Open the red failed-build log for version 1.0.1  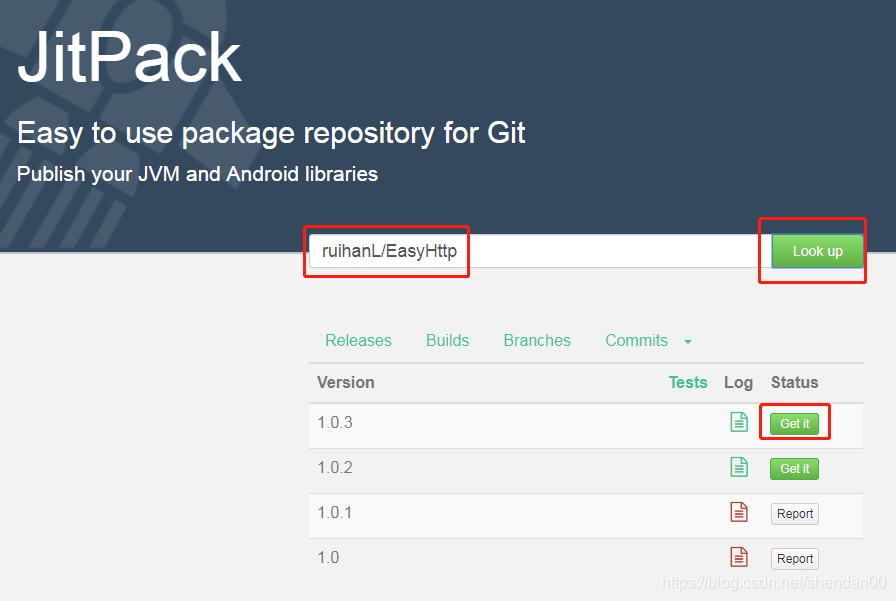click(739, 512)
